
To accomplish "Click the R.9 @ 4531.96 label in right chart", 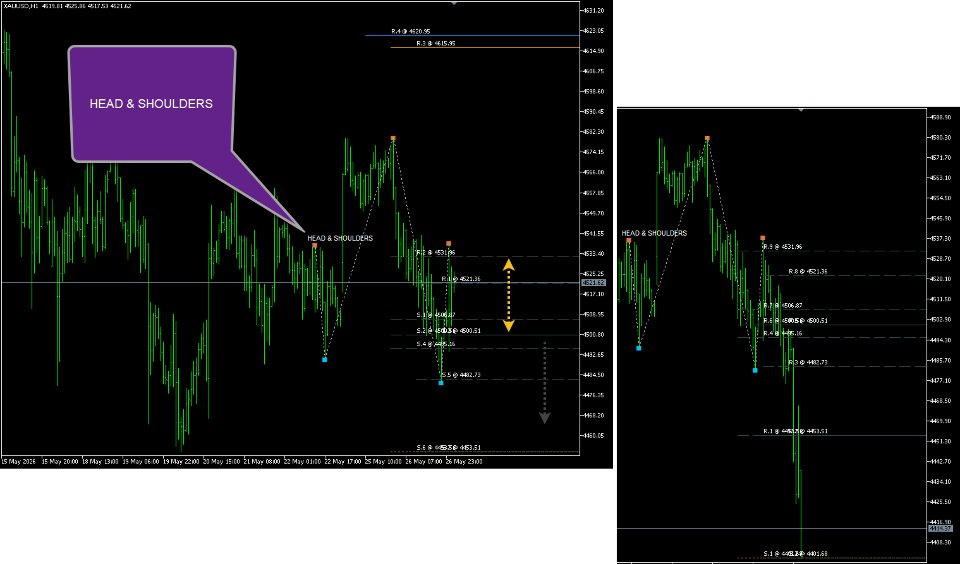I will (782, 247).
